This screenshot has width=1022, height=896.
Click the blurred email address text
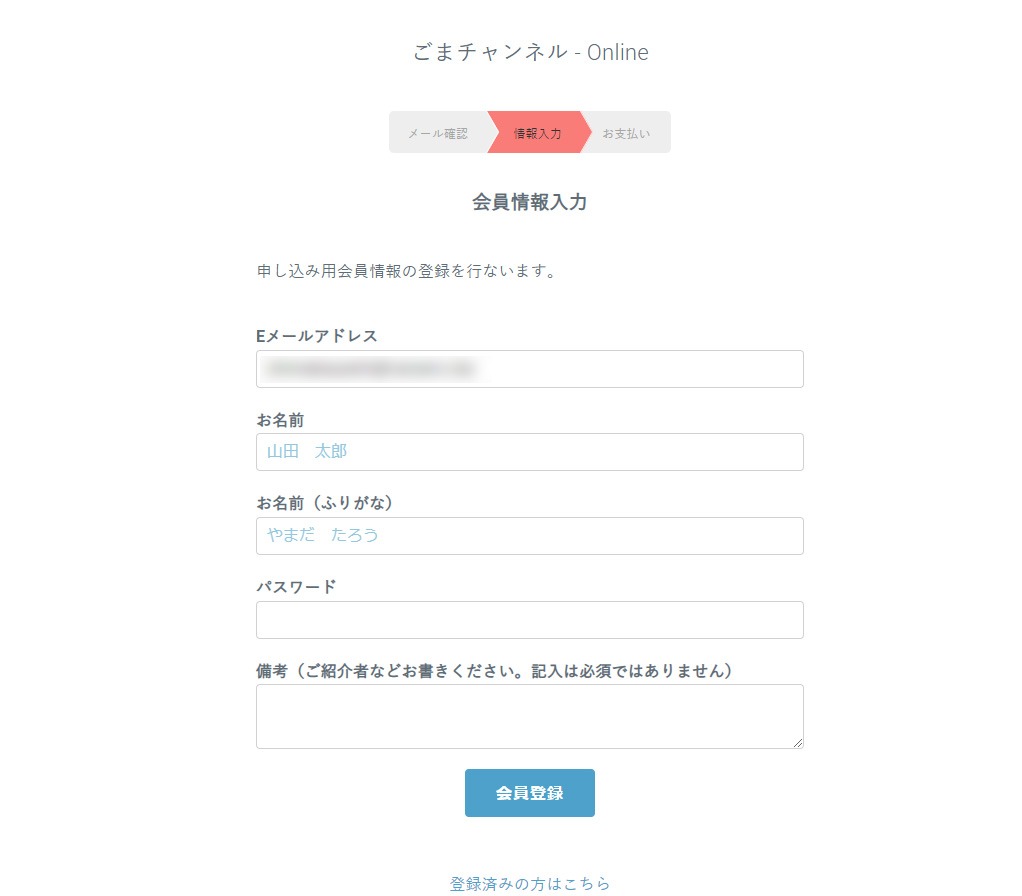(x=370, y=369)
